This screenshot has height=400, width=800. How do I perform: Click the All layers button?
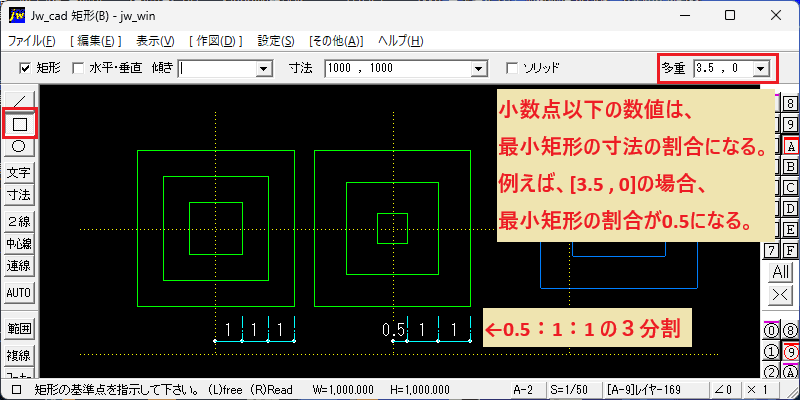(781, 272)
